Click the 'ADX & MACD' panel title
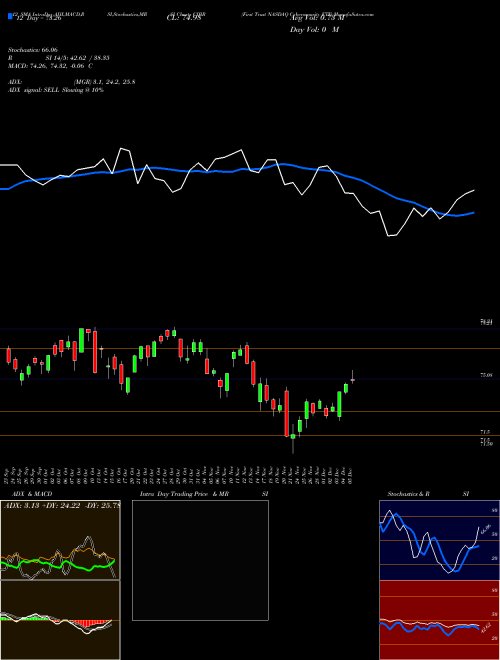 [x=32, y=494]
